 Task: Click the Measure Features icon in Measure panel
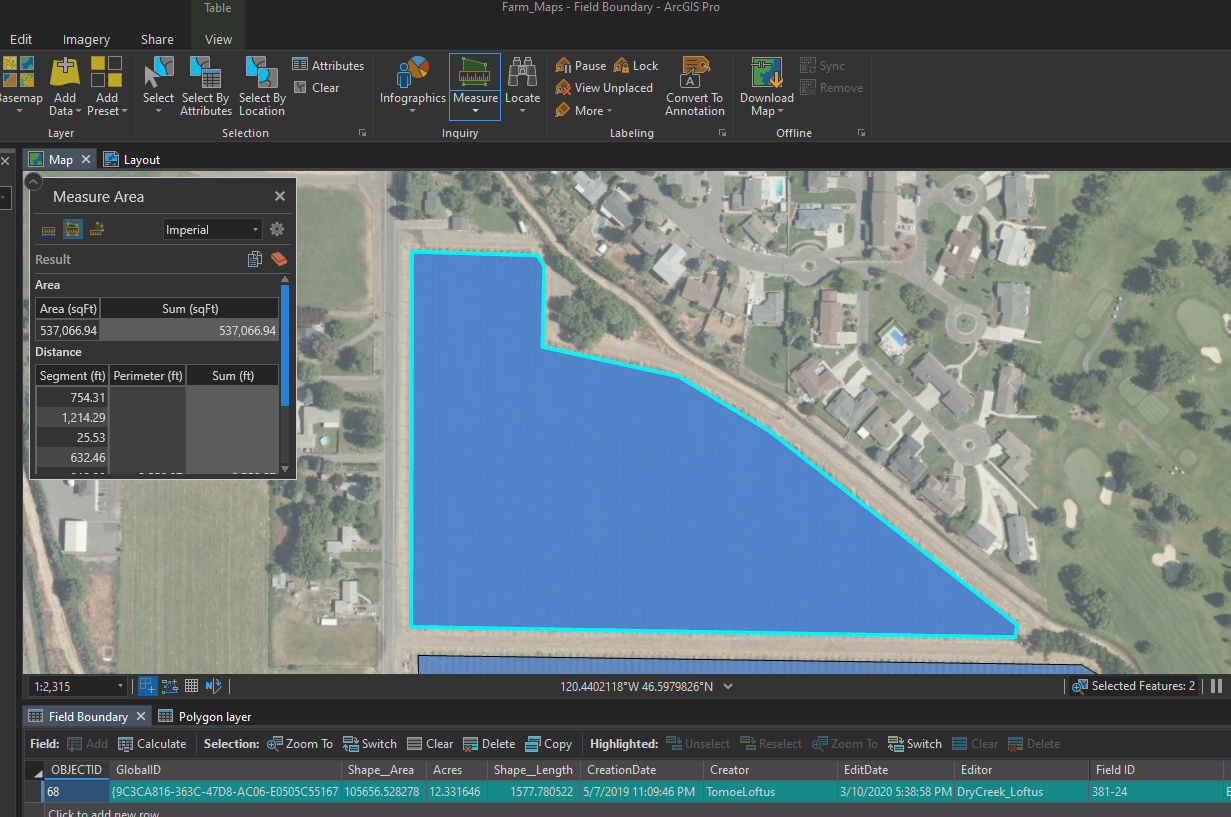(x=97, y=230)
